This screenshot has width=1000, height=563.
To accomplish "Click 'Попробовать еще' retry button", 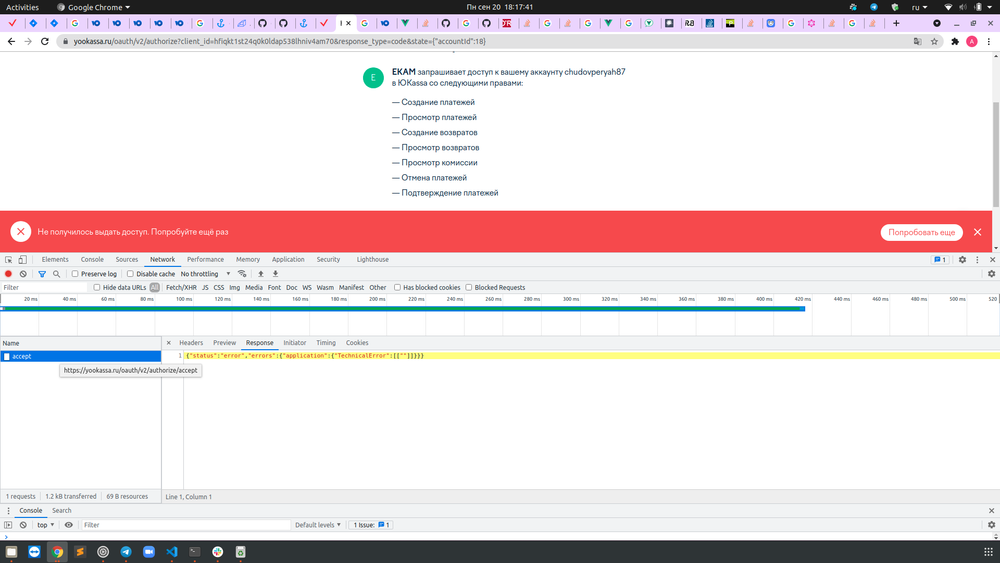I will (922, 232).
